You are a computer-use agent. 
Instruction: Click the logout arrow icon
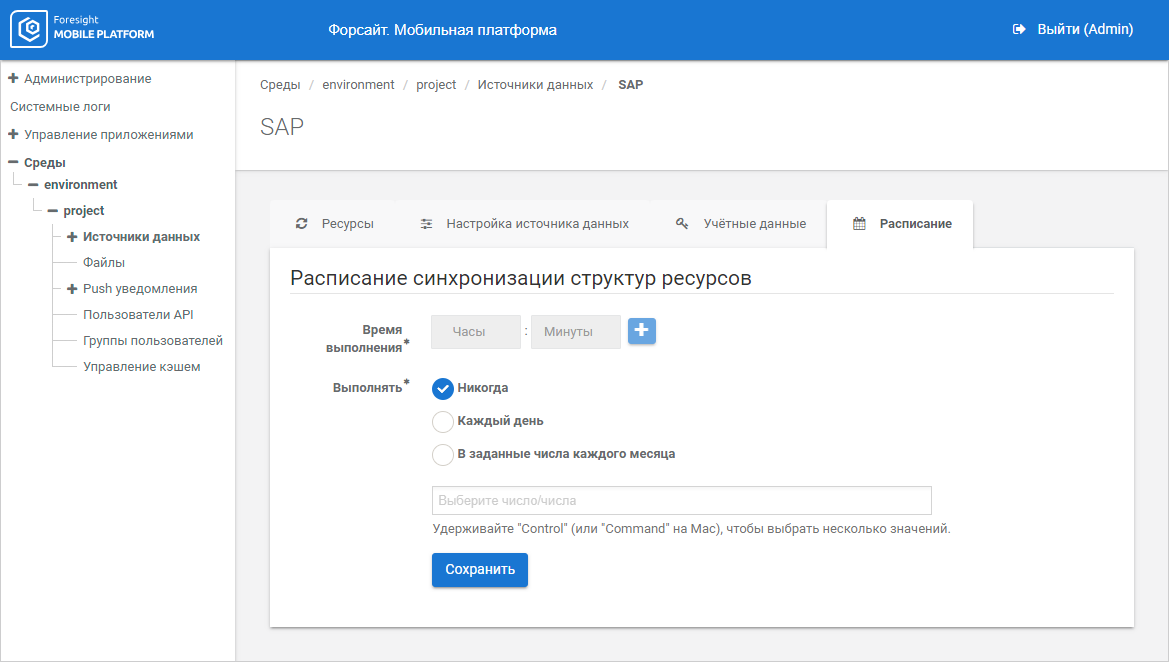coord(1019,30)
